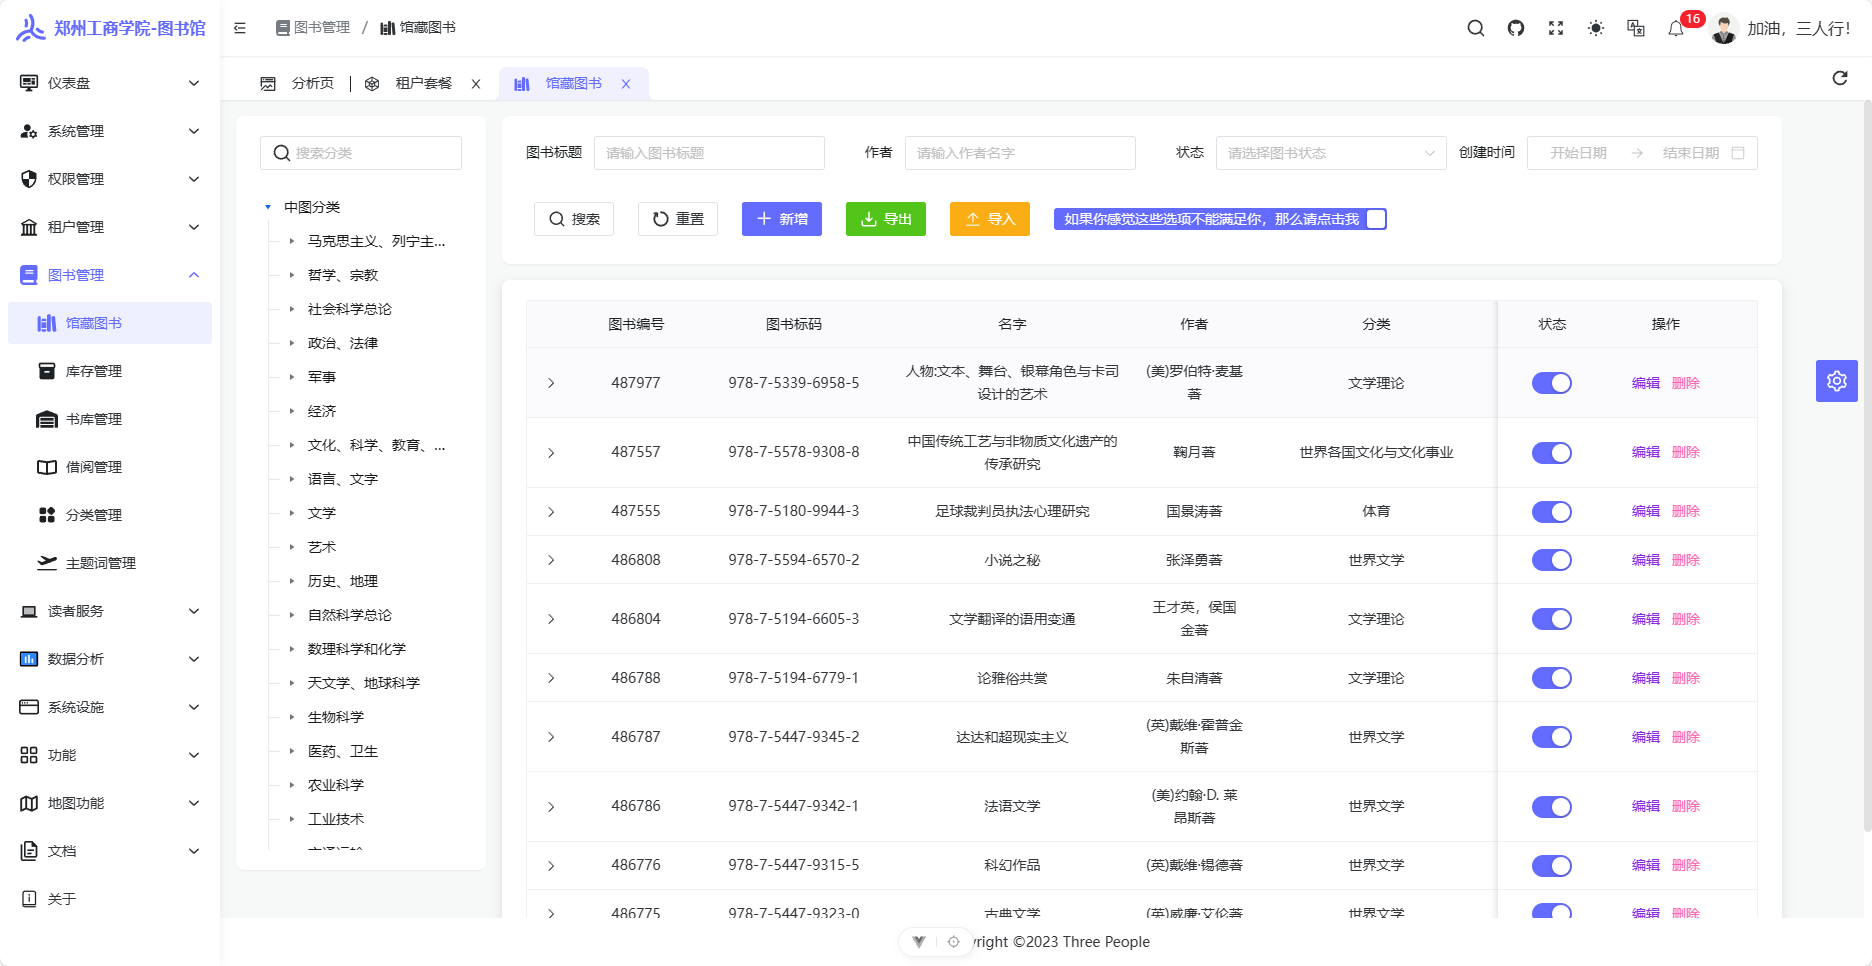The width and height of the screenshot is (1872, 966).
Task: Open 库存管理 sidebar item
Action: point(110,371)
